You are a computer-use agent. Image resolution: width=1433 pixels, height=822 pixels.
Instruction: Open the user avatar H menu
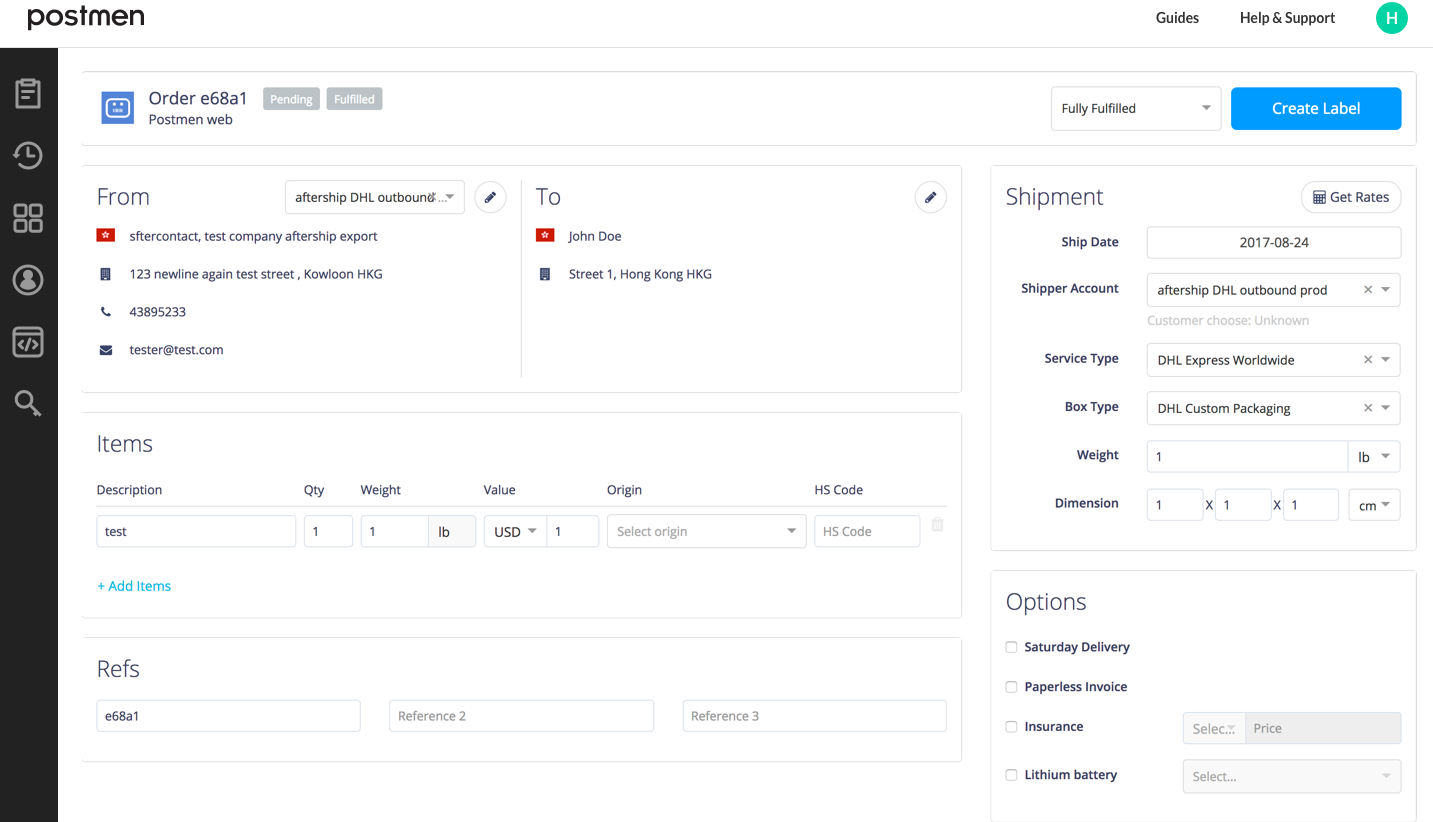point(1391,18)
